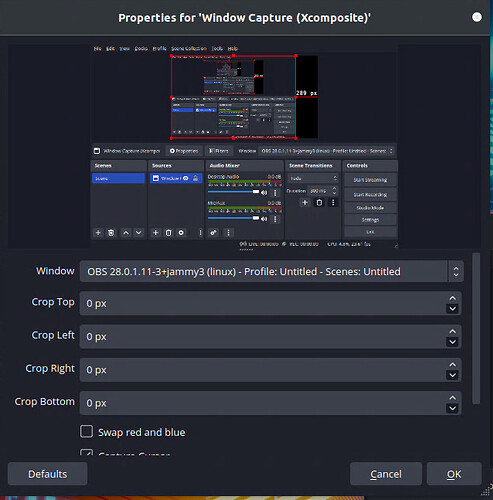Open the Profile menu in the preview
Screen dimensions: 493x500
(x=159, y=48)
